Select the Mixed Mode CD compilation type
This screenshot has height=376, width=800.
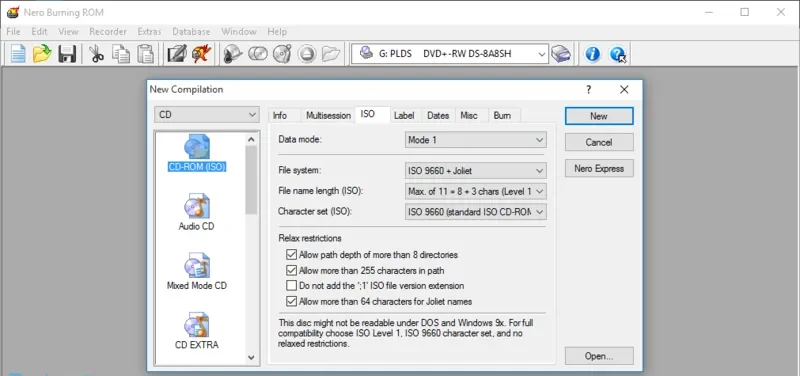196,271
